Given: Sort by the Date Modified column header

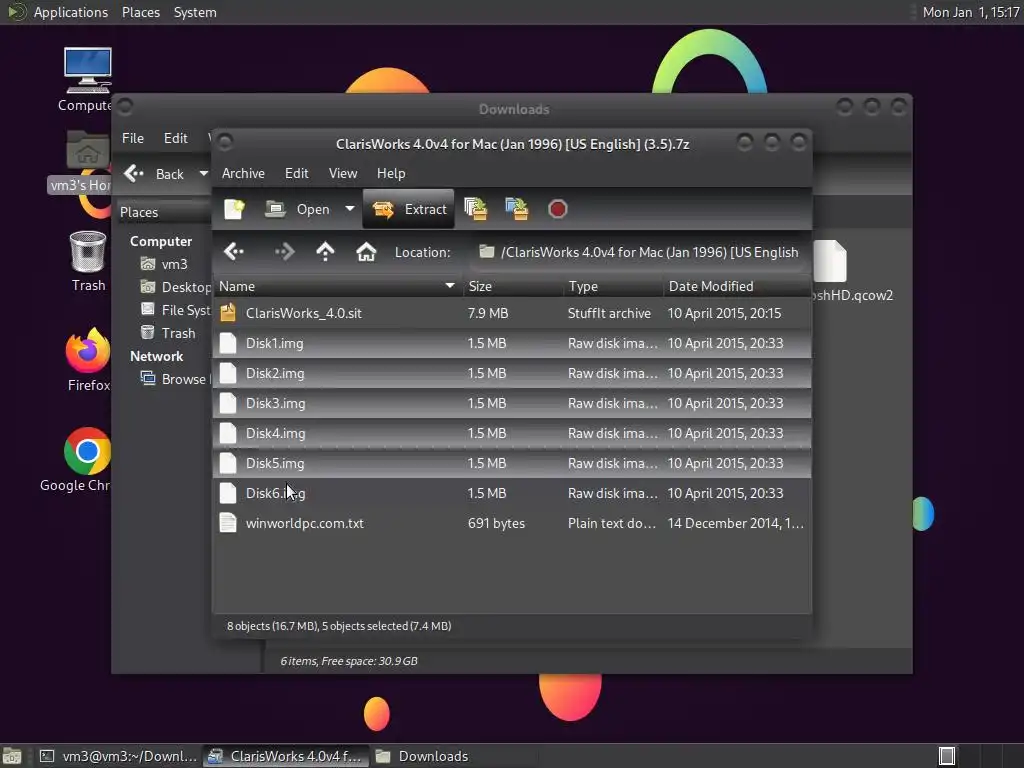Looking at the screenshot, I should [x=737, y=286].
